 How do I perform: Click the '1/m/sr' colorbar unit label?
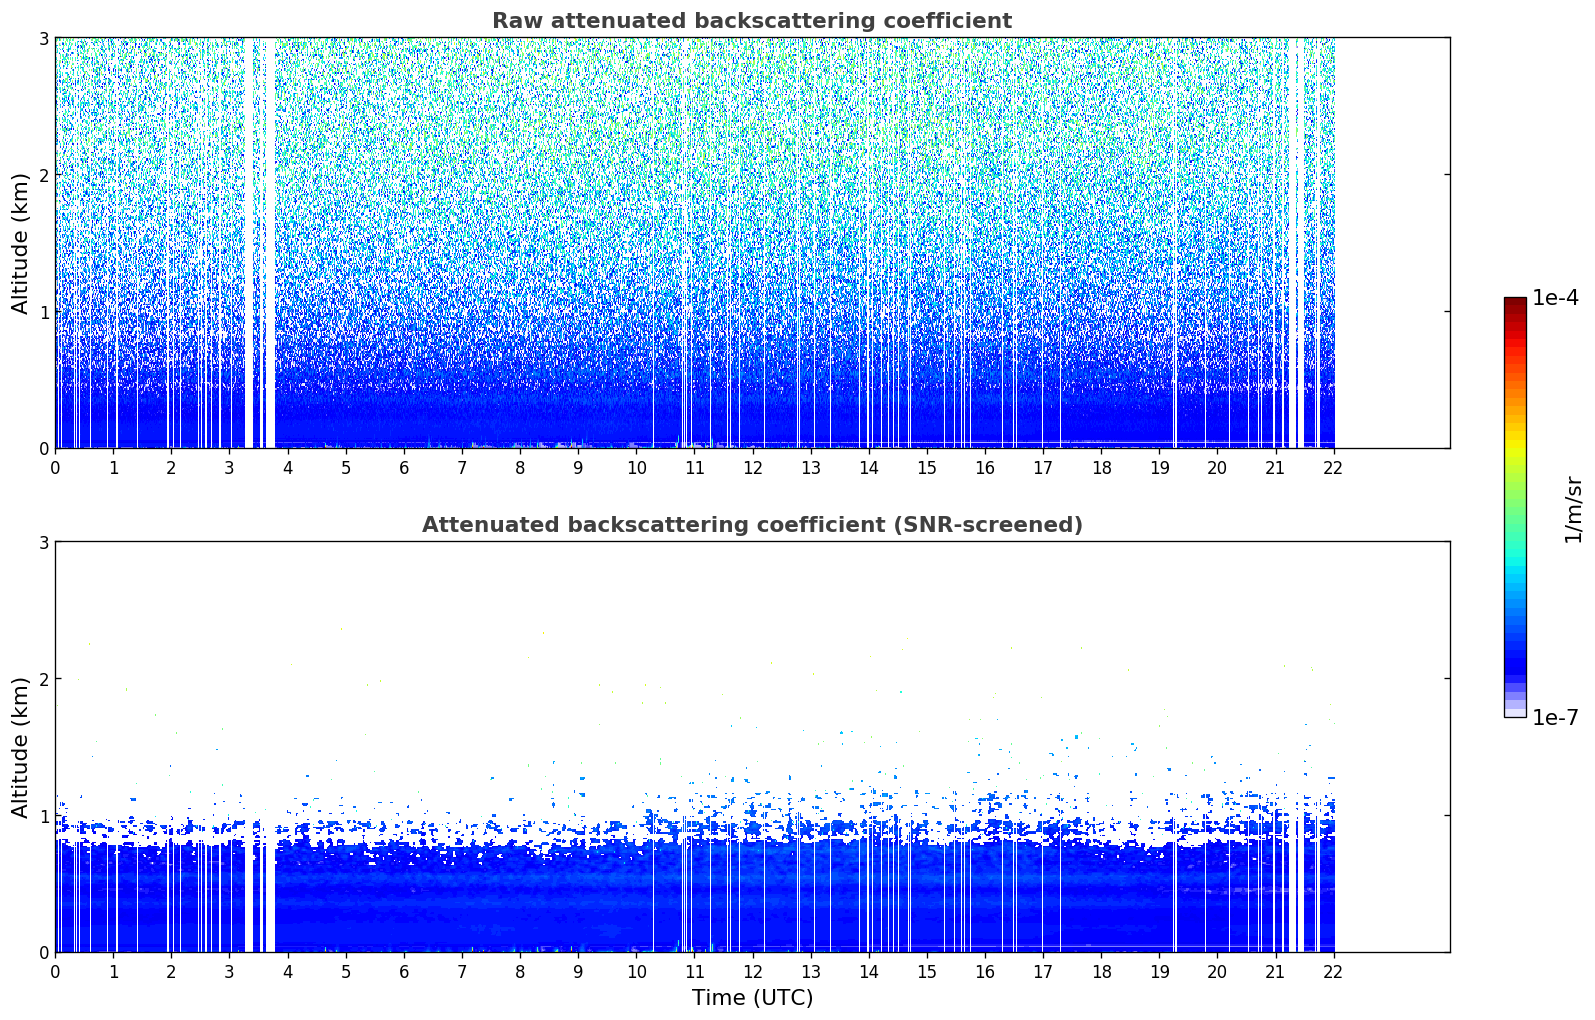(1573, 509)
